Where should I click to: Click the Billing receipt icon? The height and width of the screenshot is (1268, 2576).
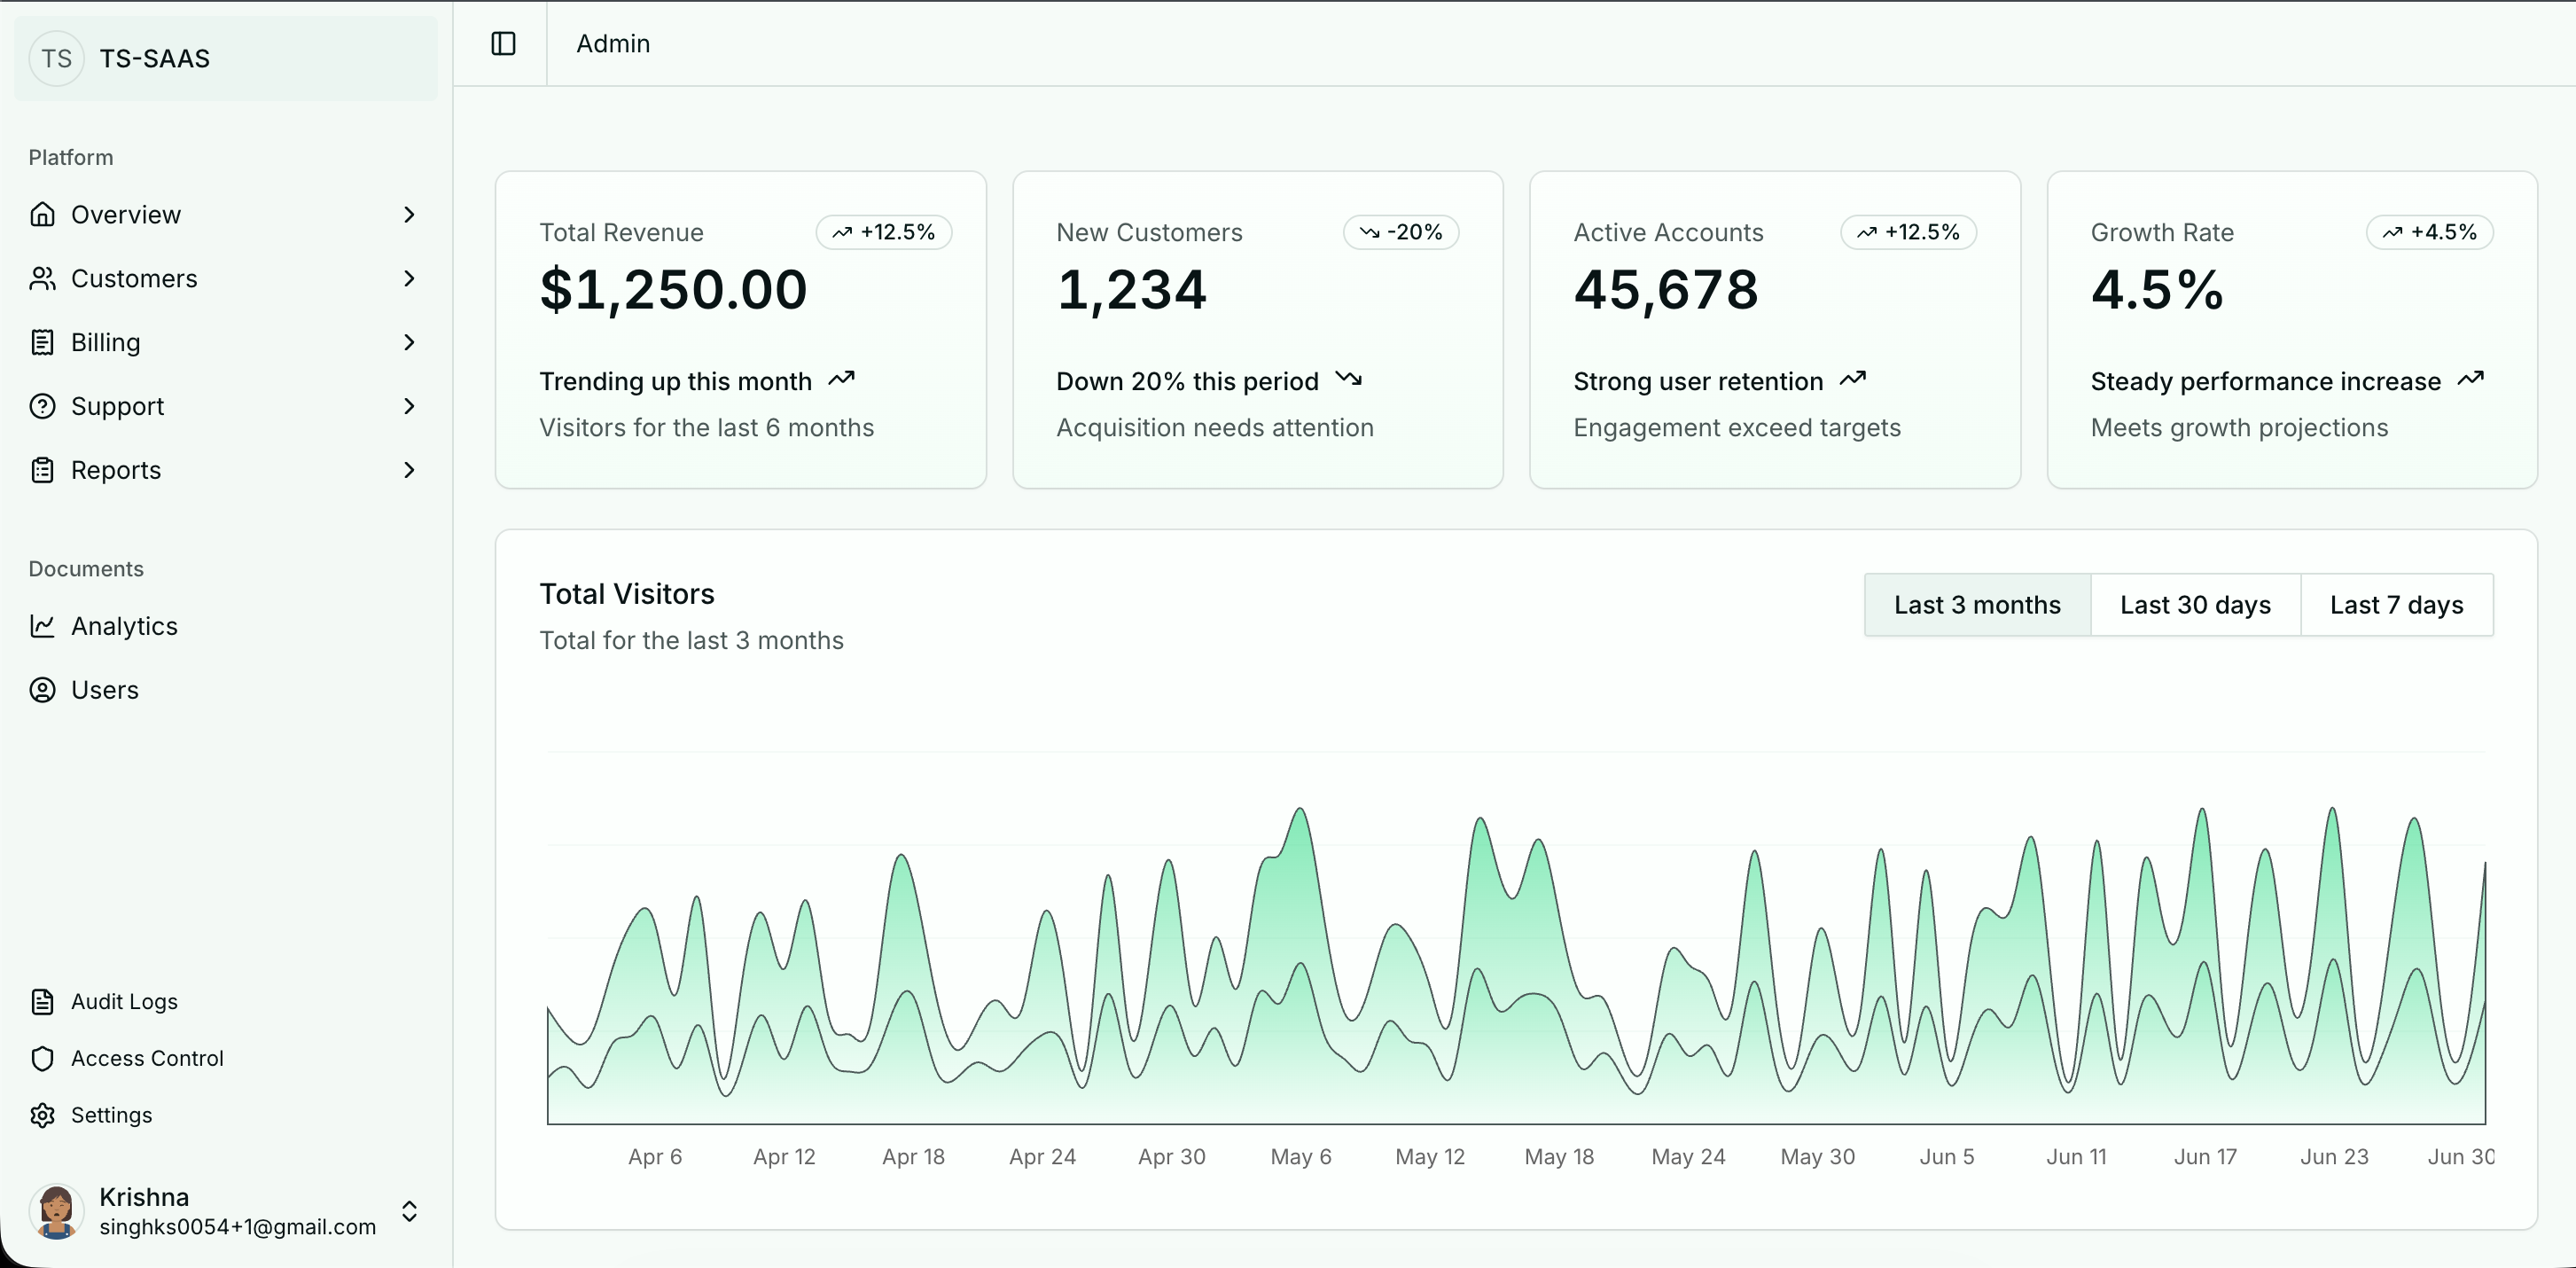point(42,342)
